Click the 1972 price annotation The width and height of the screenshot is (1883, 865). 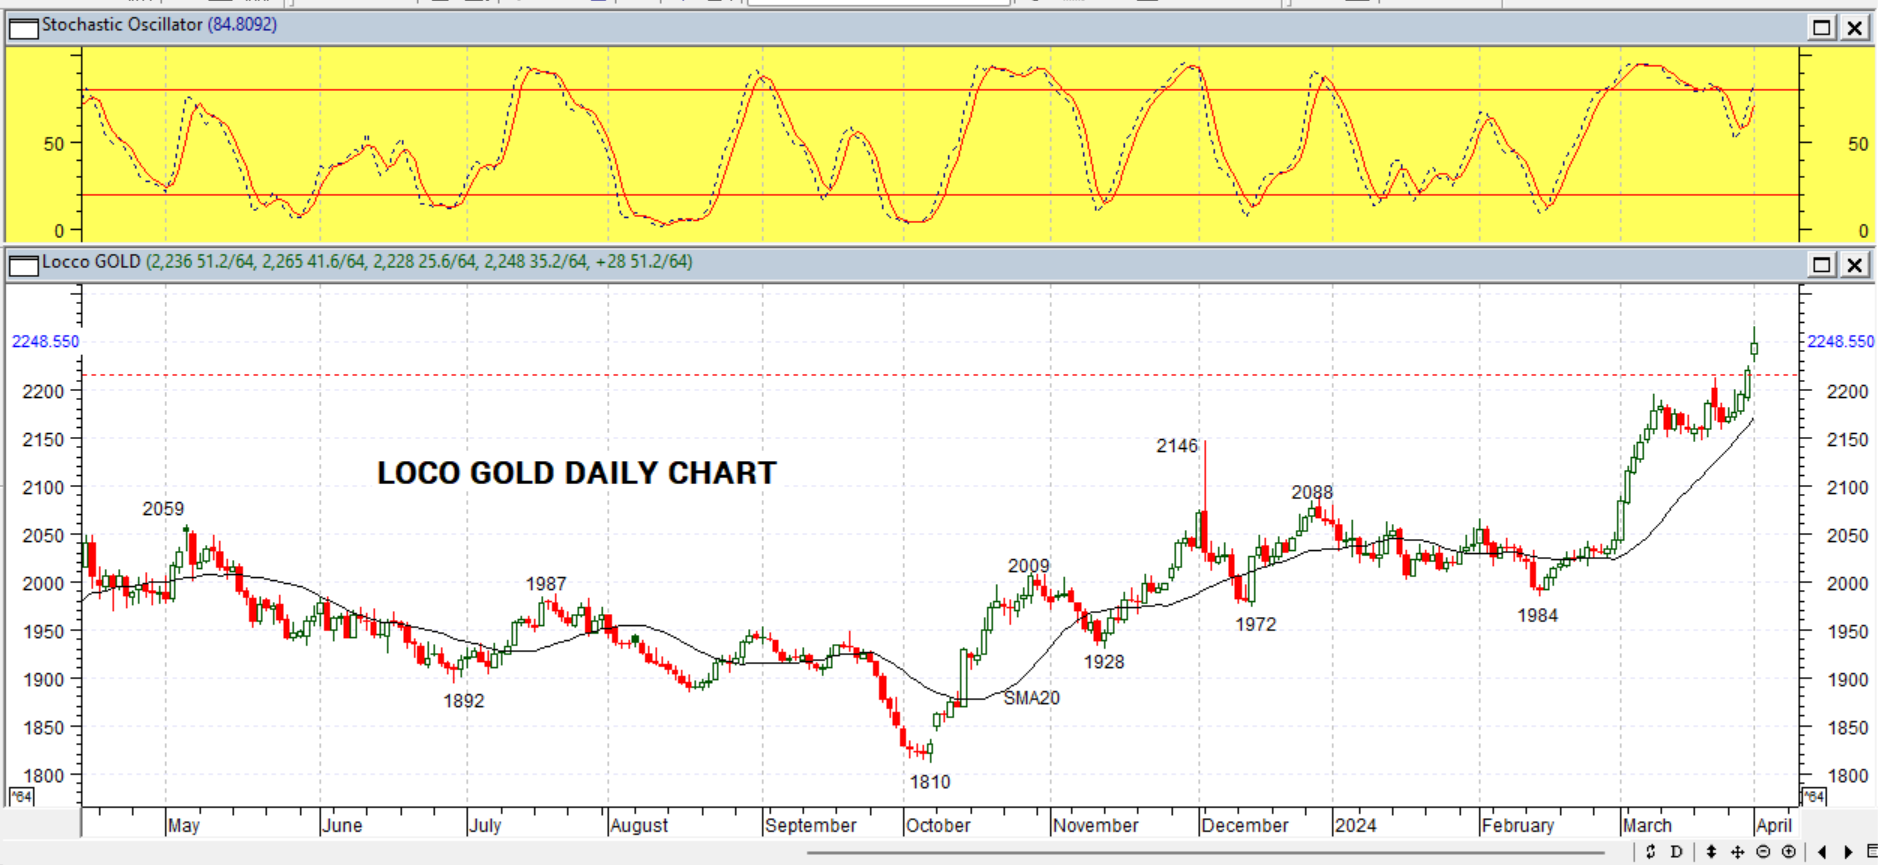coord(1256,625)
